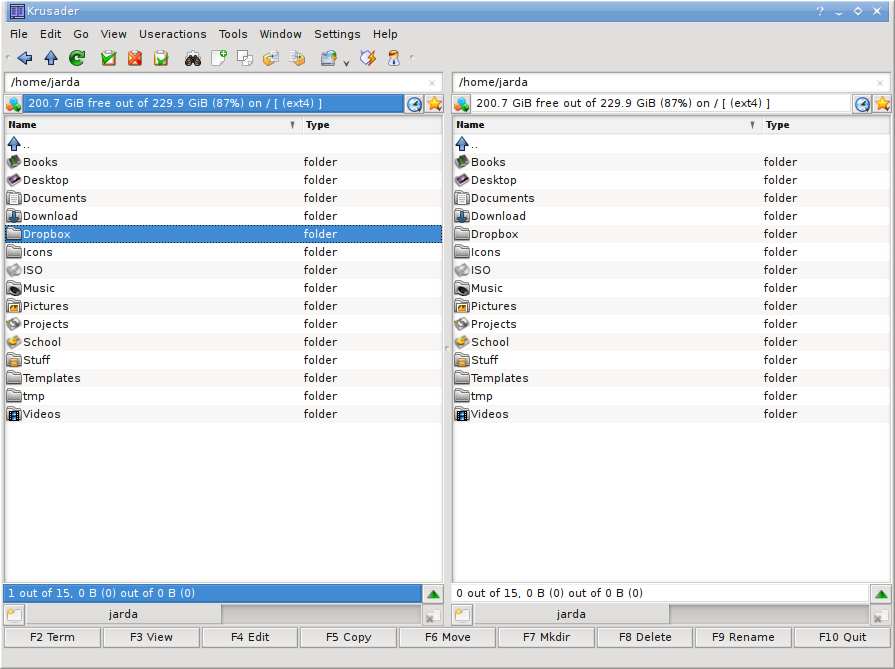Select the Videos folder icon in the right panel

462,414
